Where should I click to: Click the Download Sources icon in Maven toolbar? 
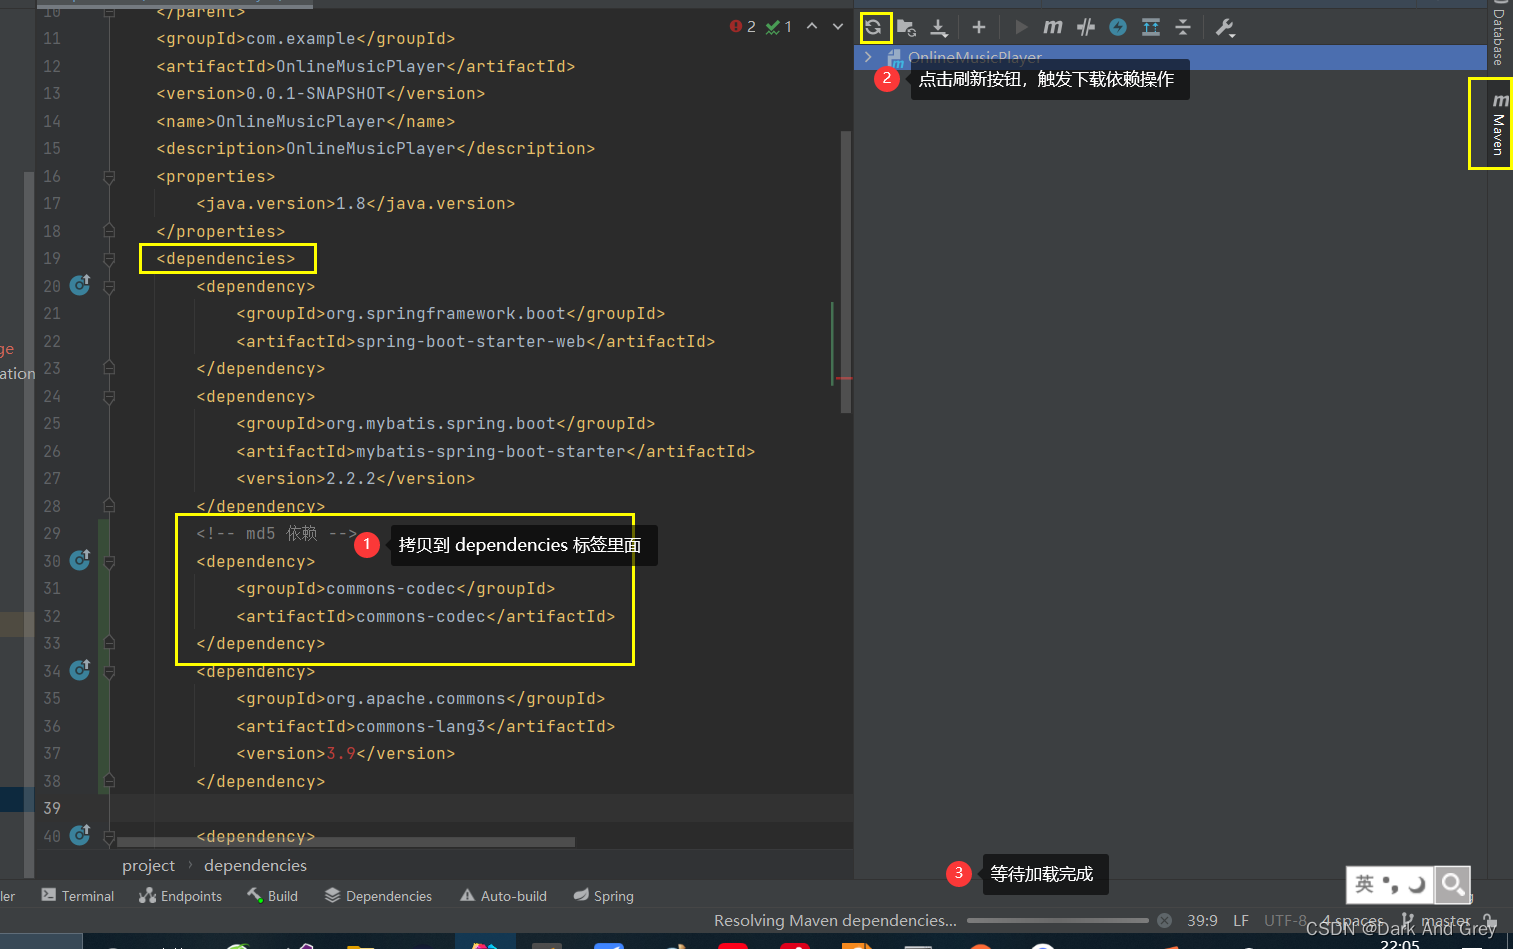click(939, 27)
